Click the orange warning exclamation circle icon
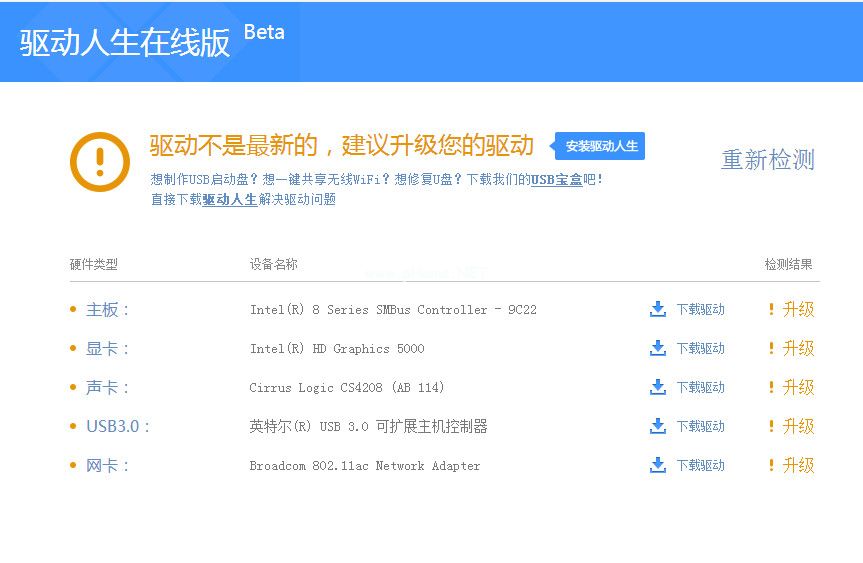The height and width of the screenshot is (563, 863). tap(100, 161)
